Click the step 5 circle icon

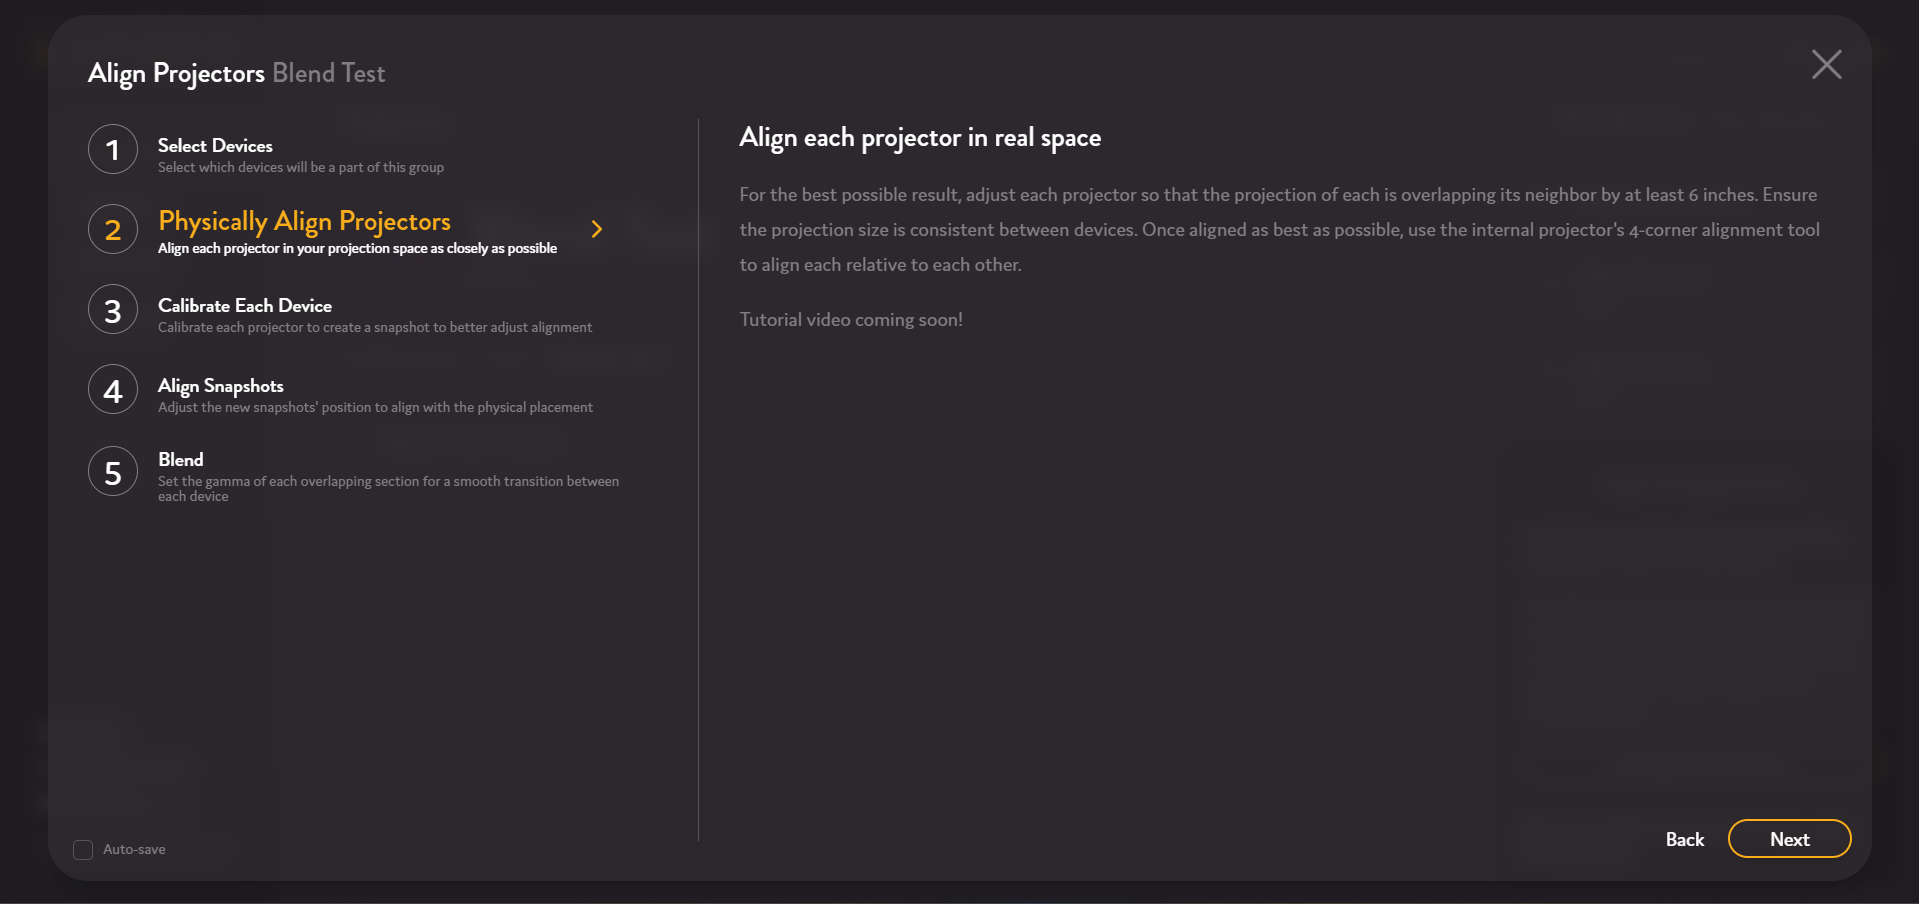[113, 472]
